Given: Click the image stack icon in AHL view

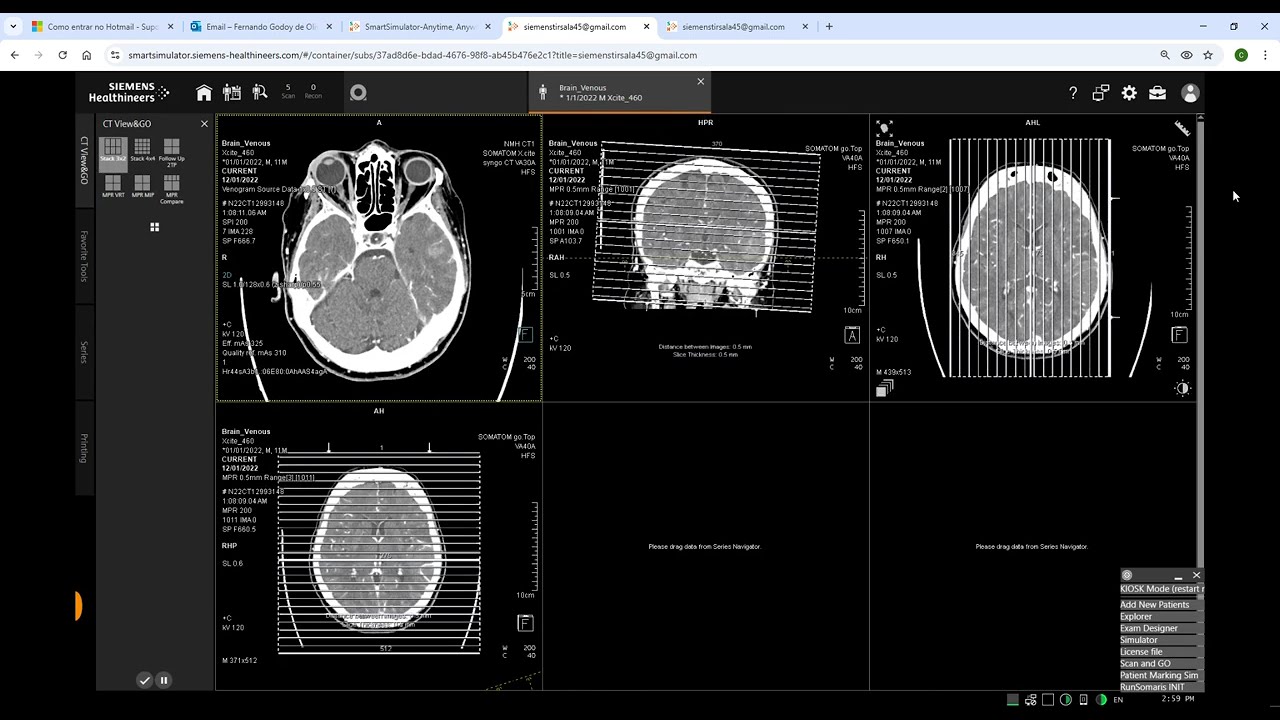Looking at the screenshot, I should [x=883, y=390].
